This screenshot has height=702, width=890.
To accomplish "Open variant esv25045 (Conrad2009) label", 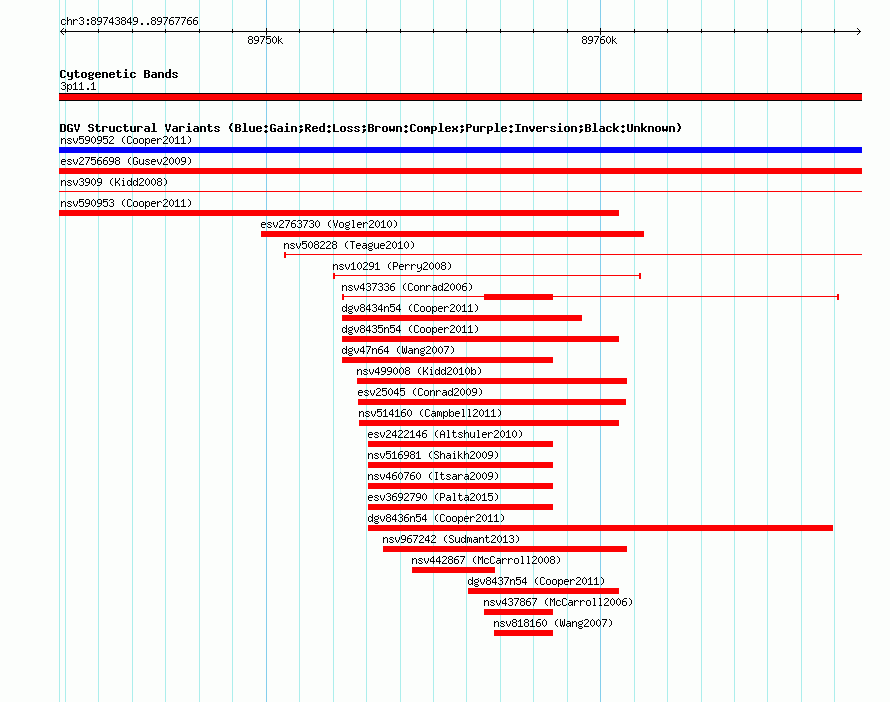I will (420, 392).
